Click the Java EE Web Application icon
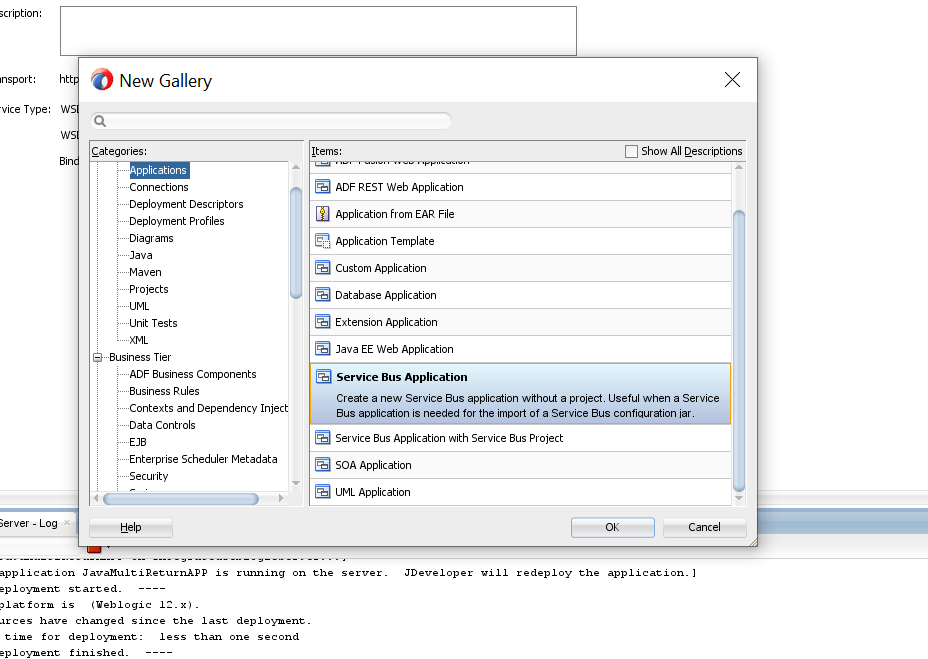The height and width of the screenshot is (659, 928). click(323, 349)
